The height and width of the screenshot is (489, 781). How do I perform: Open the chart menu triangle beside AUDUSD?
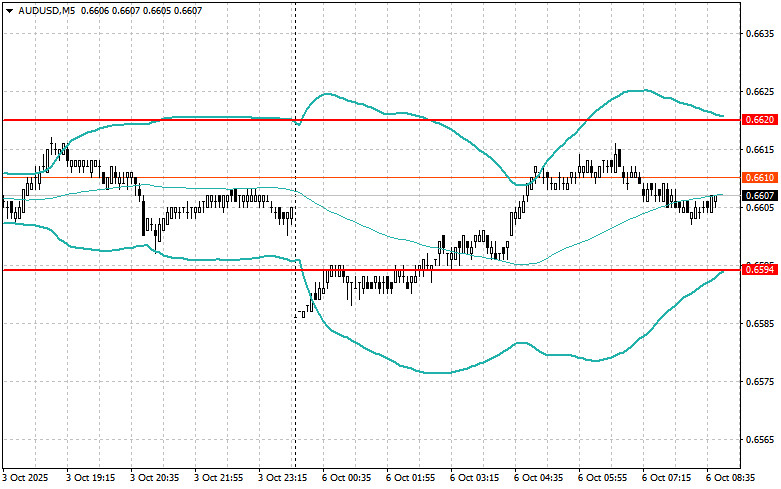(x=10, y=10)
